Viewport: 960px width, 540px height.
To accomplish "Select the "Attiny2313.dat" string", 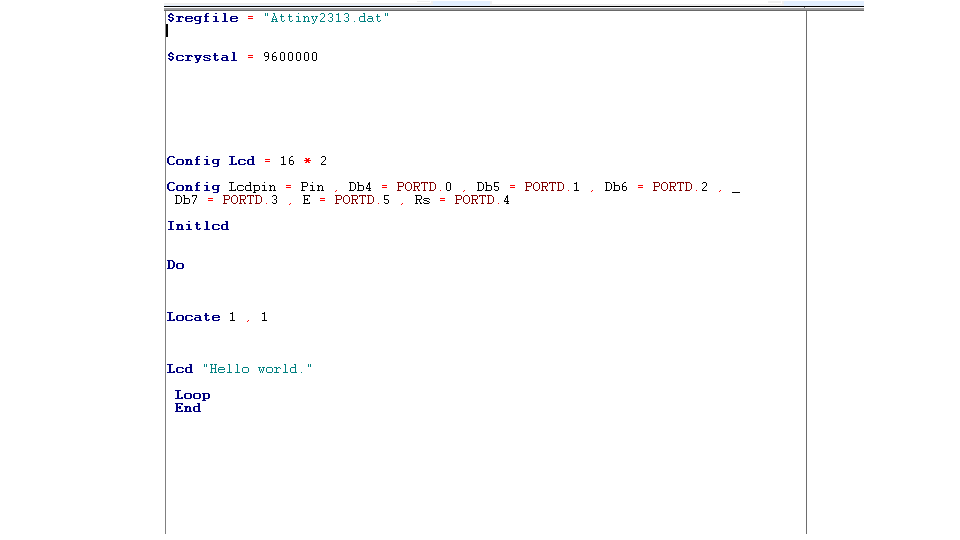I will (x=326, y=18).
